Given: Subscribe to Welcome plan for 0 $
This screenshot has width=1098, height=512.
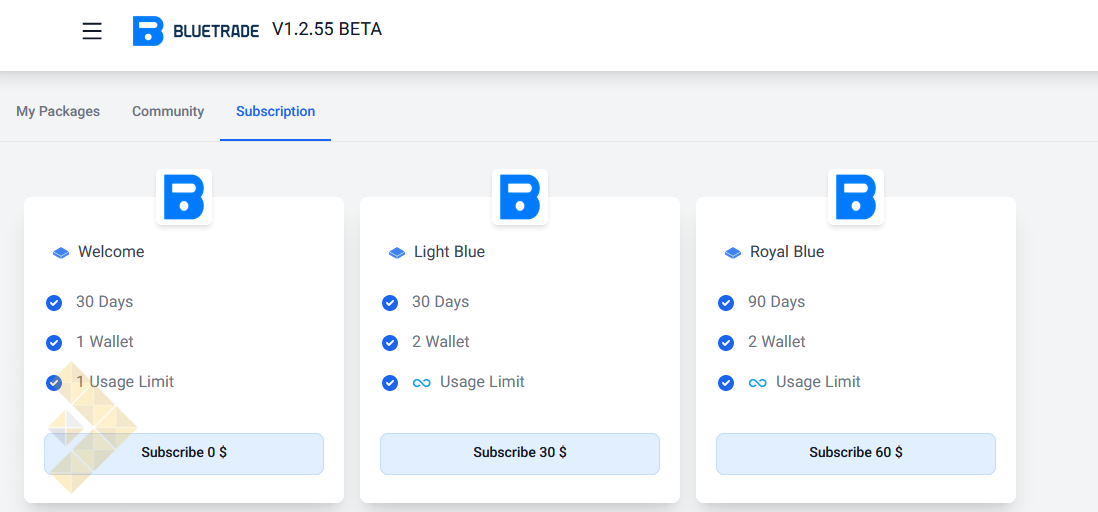Looking at the screenshot, I should tap(184, 453).
